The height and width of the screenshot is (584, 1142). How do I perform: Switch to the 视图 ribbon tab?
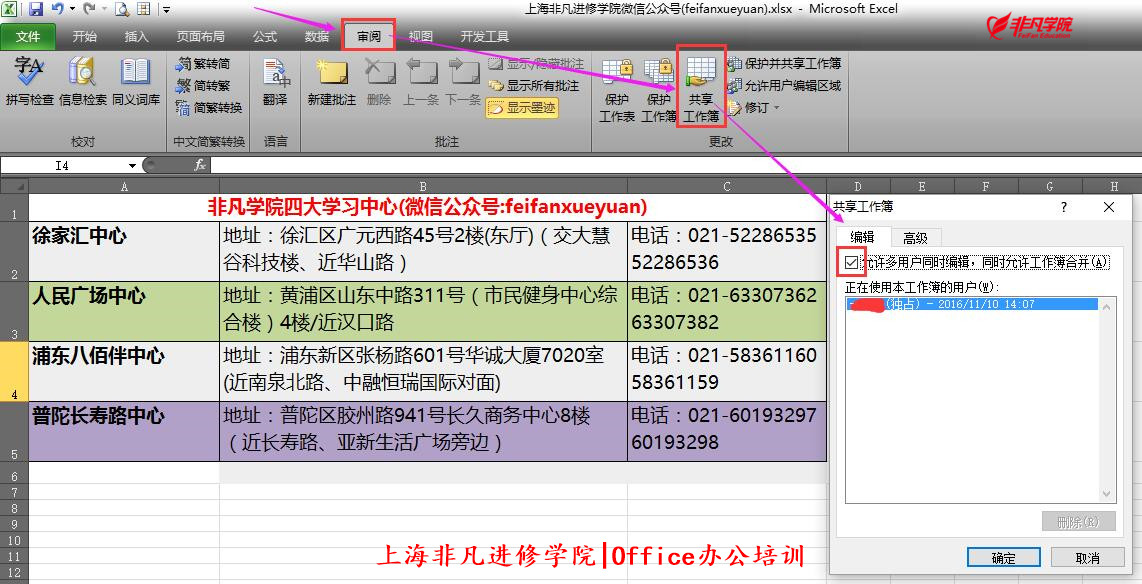click(420, 36)
